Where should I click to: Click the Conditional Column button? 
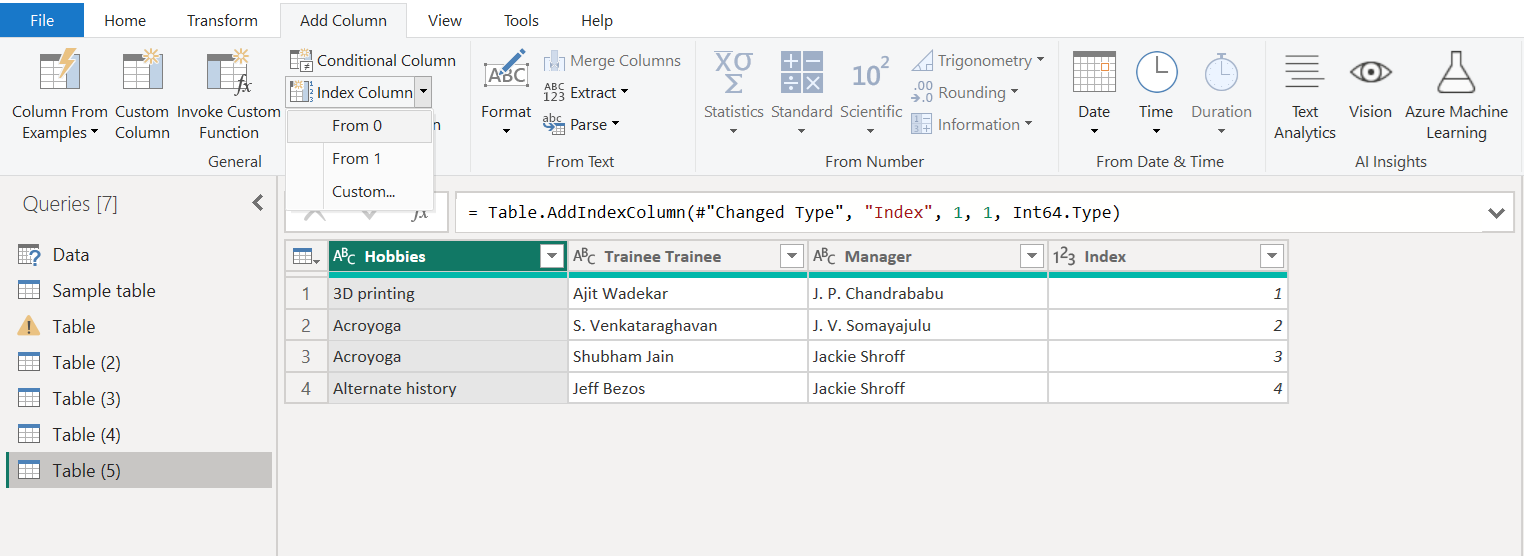point(373,60)
